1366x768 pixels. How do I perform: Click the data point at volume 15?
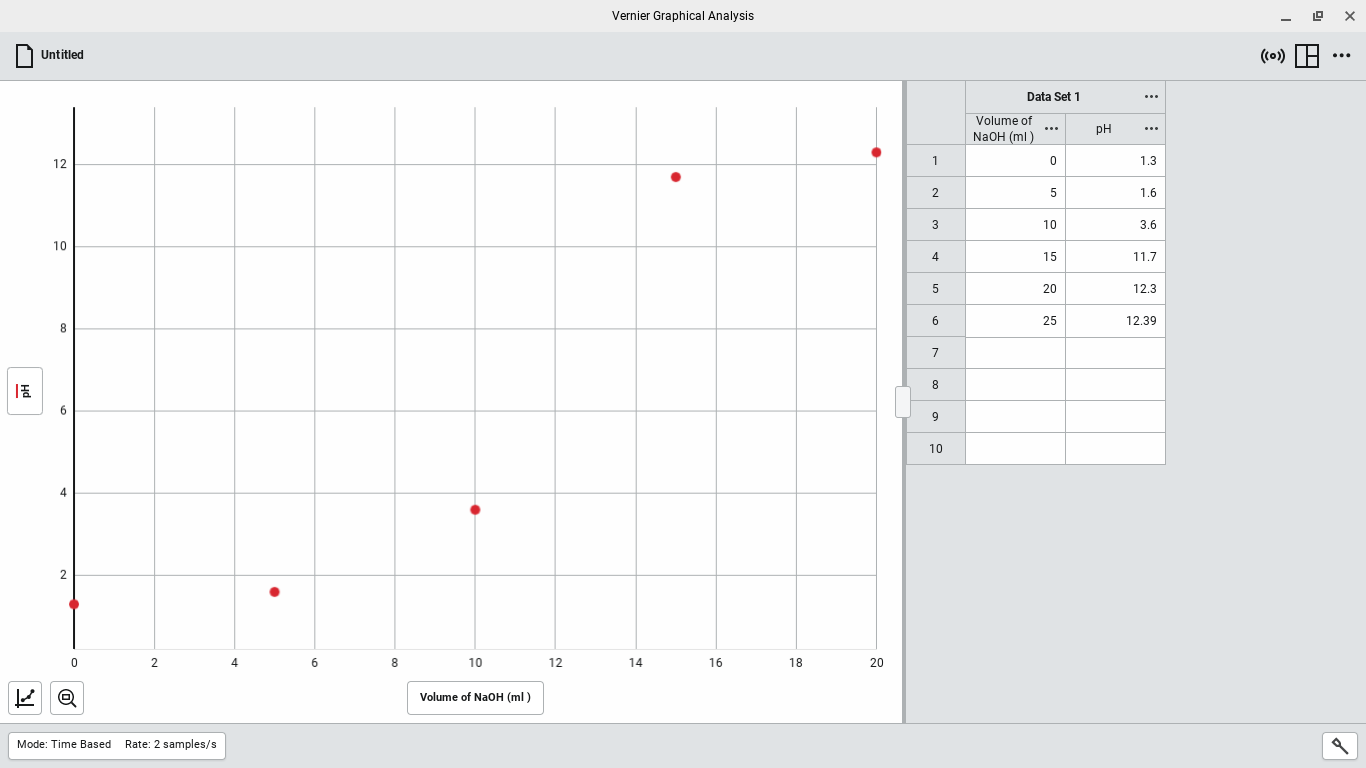[x=676, y=177]
